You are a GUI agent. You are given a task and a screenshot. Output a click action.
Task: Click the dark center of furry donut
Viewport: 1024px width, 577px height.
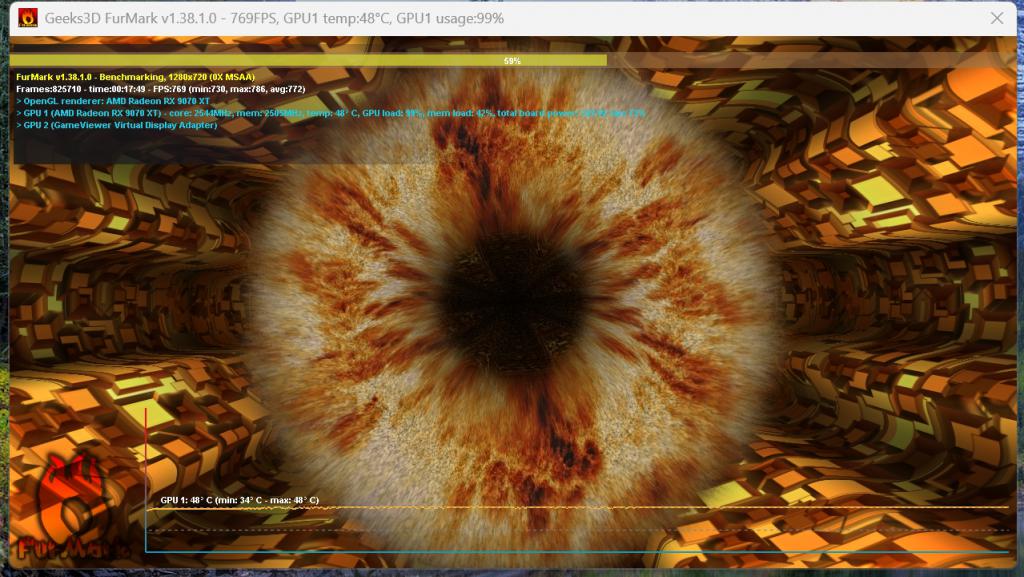[x=513, y=302]
